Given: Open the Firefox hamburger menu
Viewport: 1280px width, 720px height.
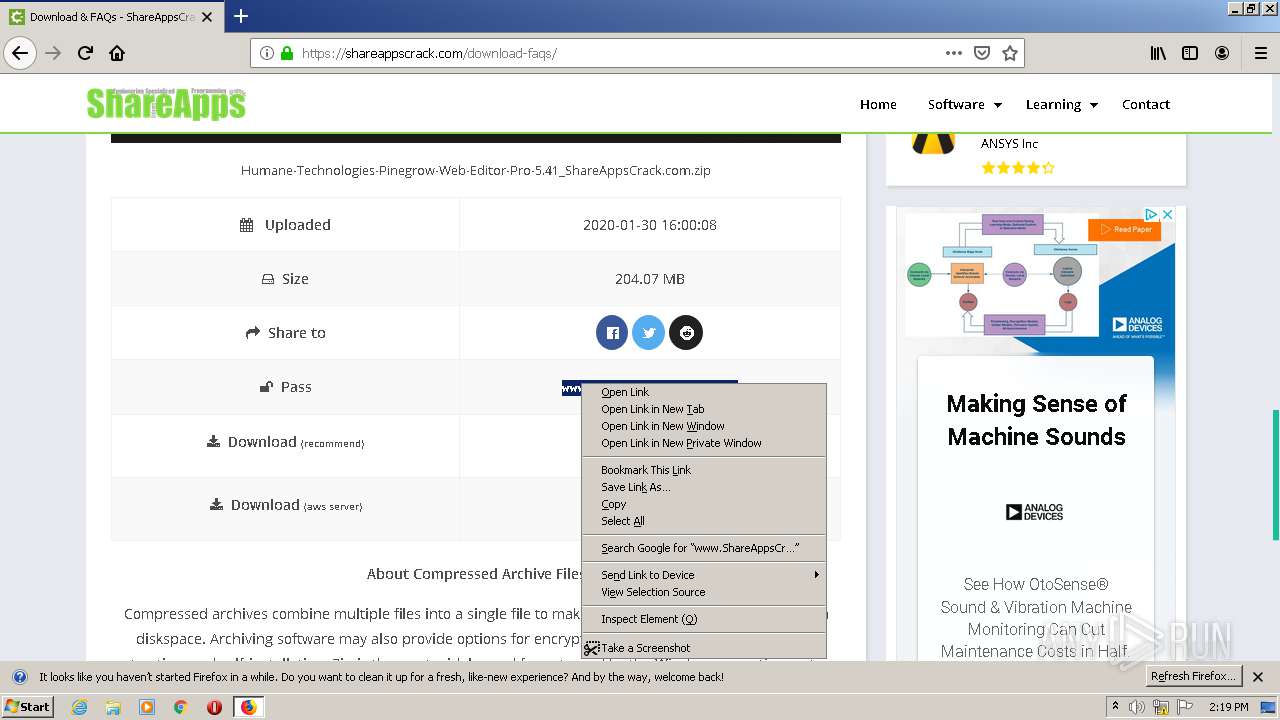Looking at the screenshot, I should (1260, 53).
